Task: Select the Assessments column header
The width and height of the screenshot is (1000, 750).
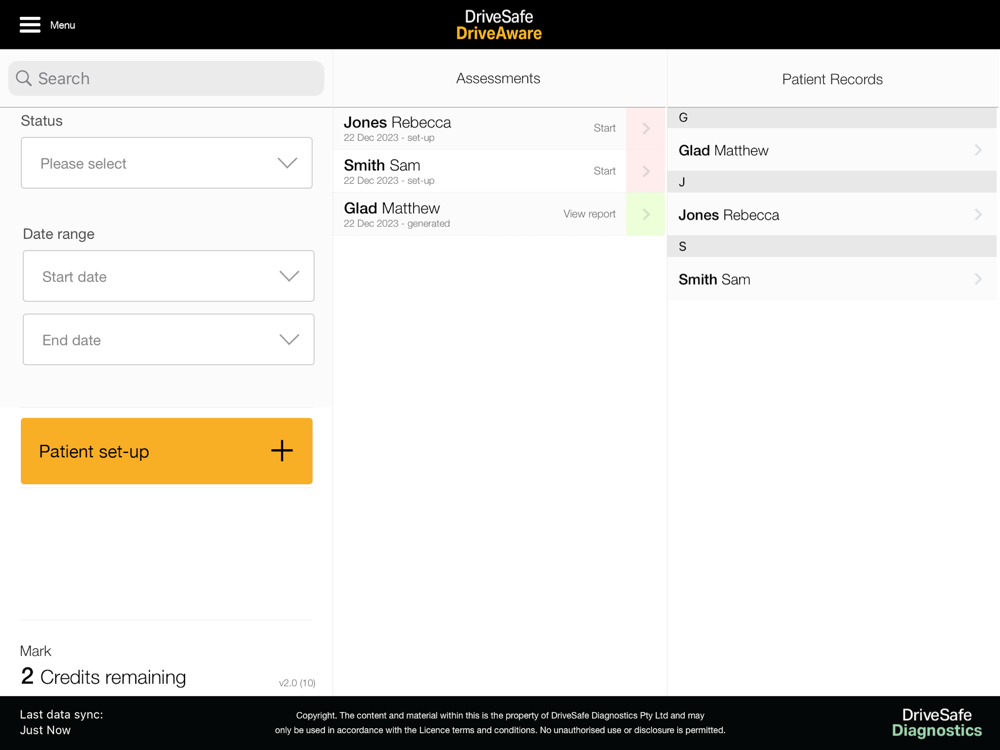Action: [x=498, y=78]
